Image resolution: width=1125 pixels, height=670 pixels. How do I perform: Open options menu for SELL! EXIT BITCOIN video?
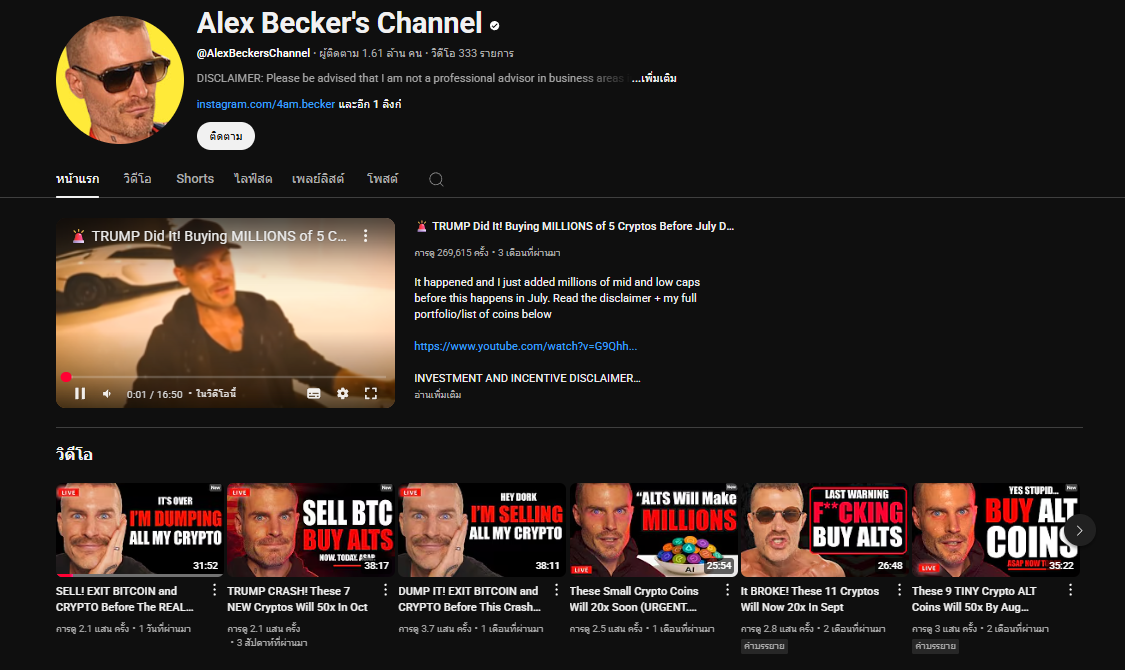tap(214, 591)
